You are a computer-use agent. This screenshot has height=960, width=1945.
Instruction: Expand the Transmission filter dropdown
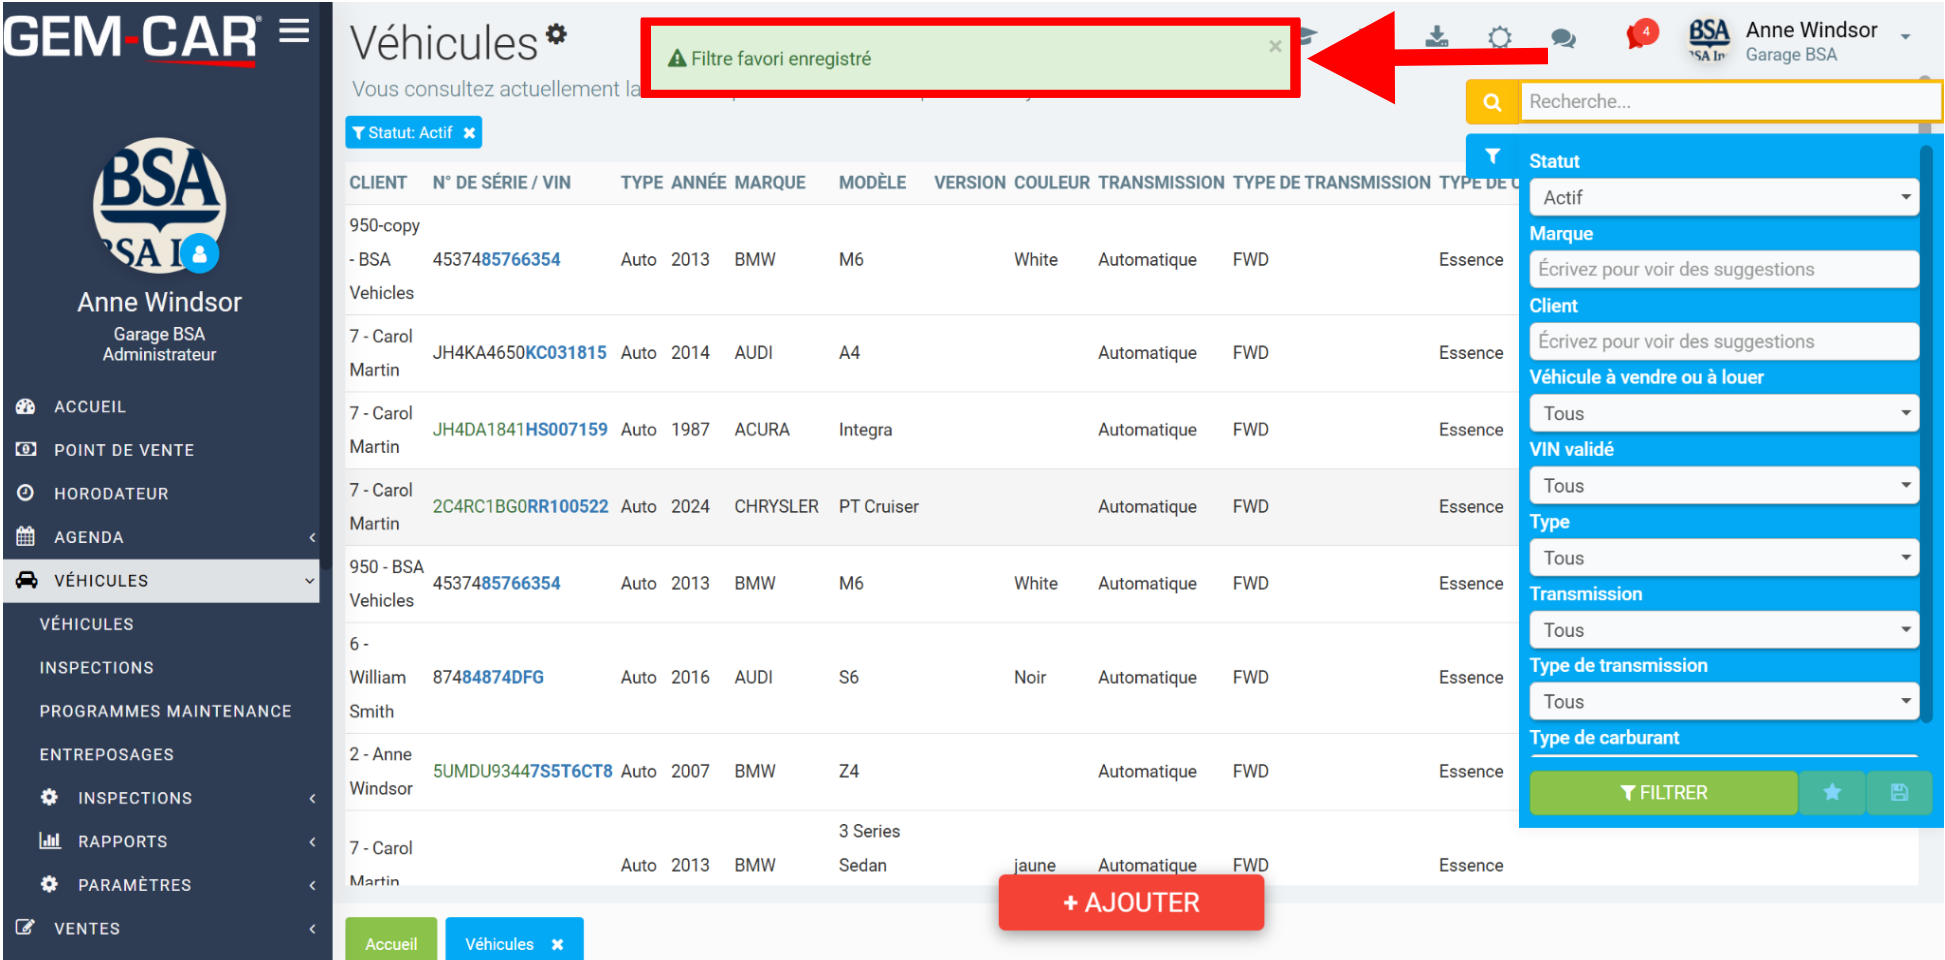pos(1724,630)
